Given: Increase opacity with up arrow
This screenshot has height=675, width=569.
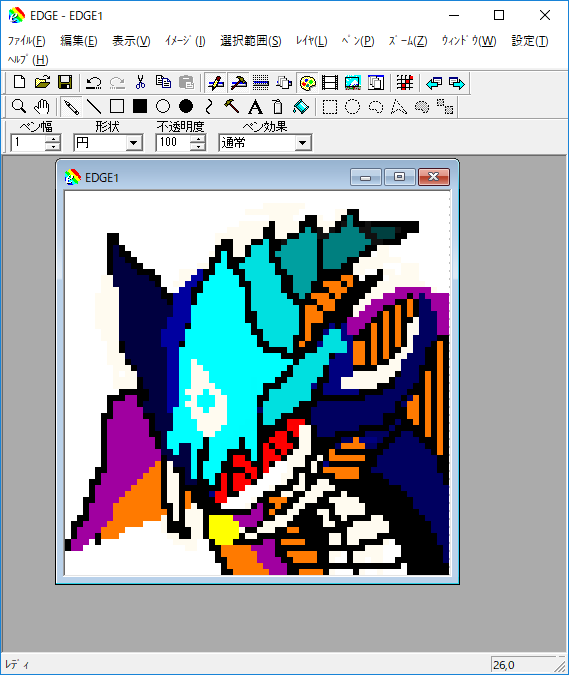Looking at the screenshot, I should 198,139.
